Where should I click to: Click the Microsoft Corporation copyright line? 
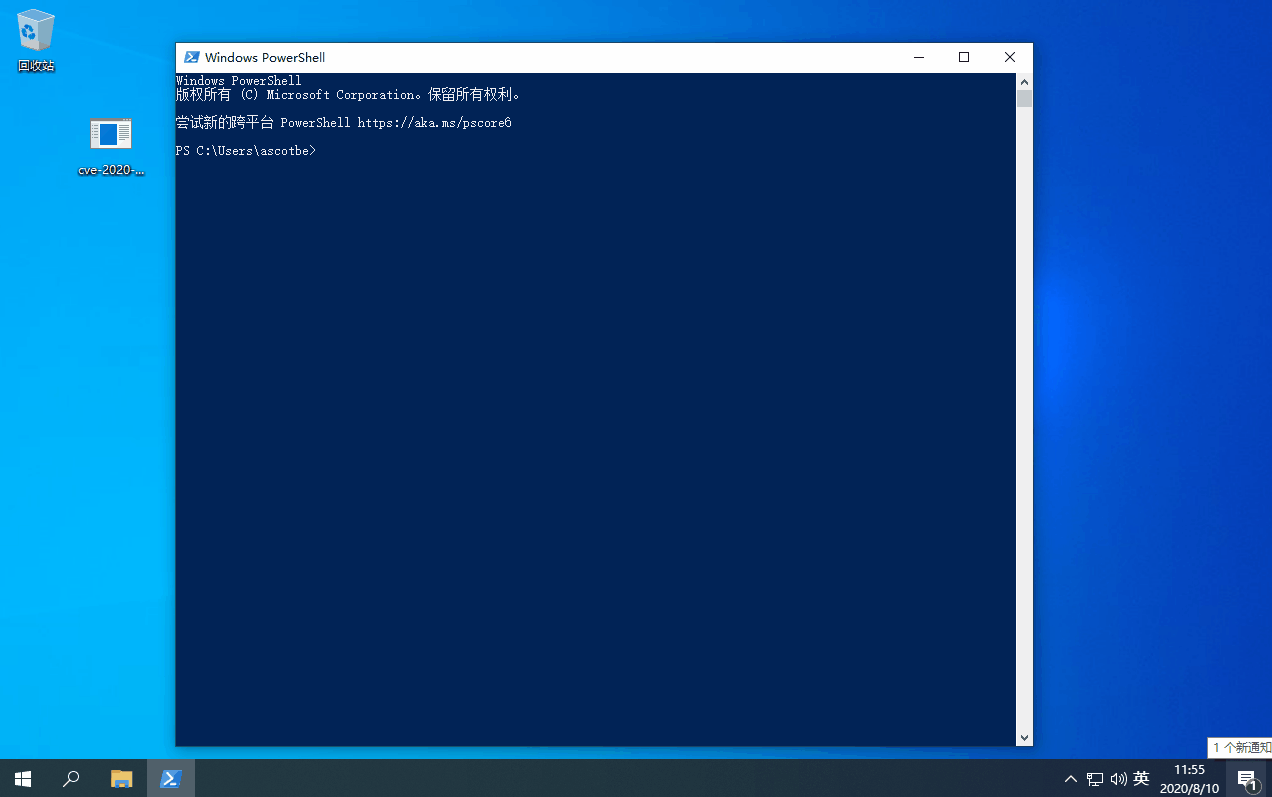[x=348, y=95]
